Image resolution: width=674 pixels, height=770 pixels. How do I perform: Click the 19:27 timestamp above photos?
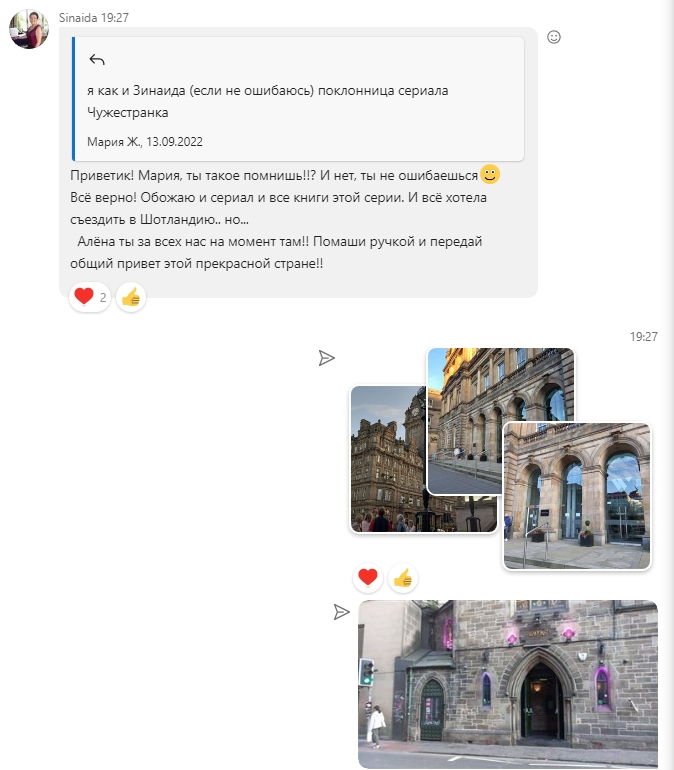click(x=644, y=336)
